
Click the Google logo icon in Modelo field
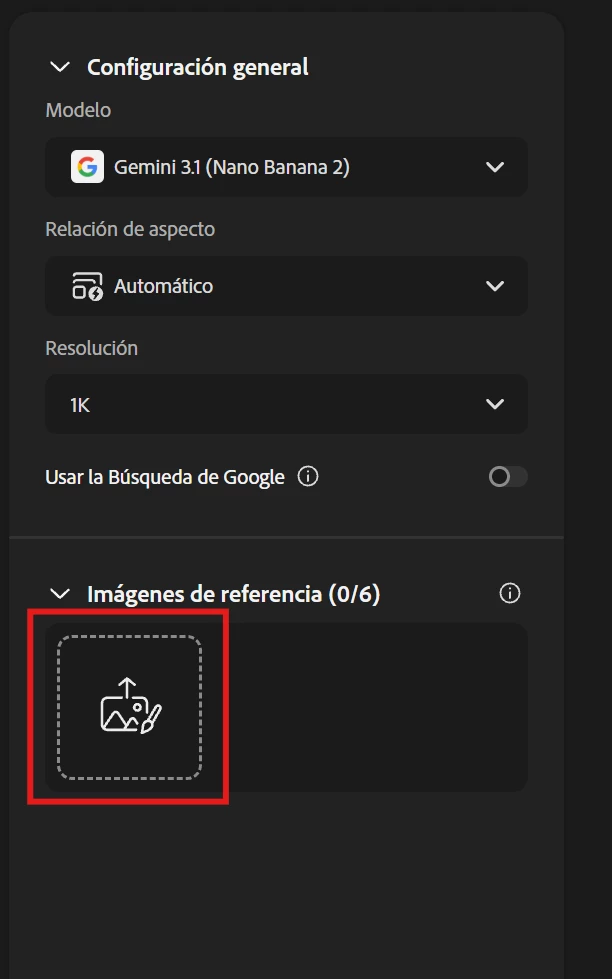(x=87, y=167)
